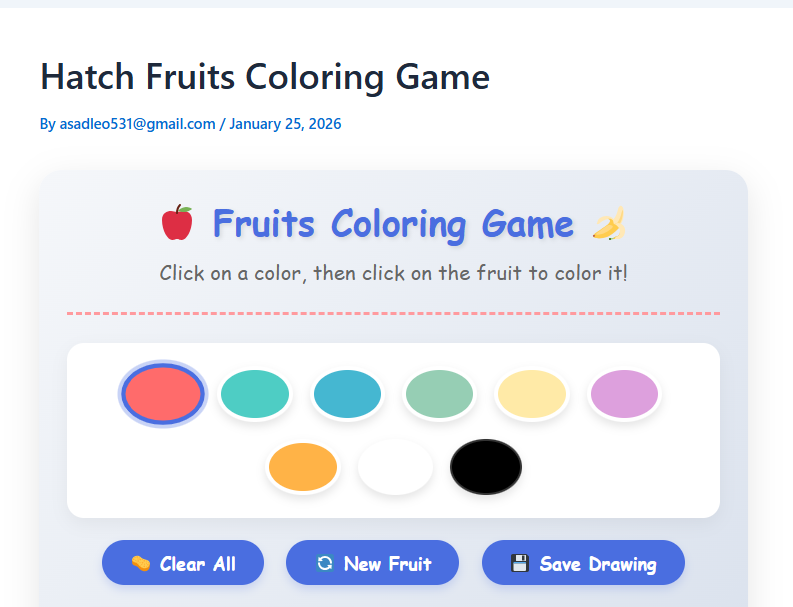Screen dimensions: 793x607
Task: Click the blue Fruits Coloring Game heading
Action: tap(393, 224)
